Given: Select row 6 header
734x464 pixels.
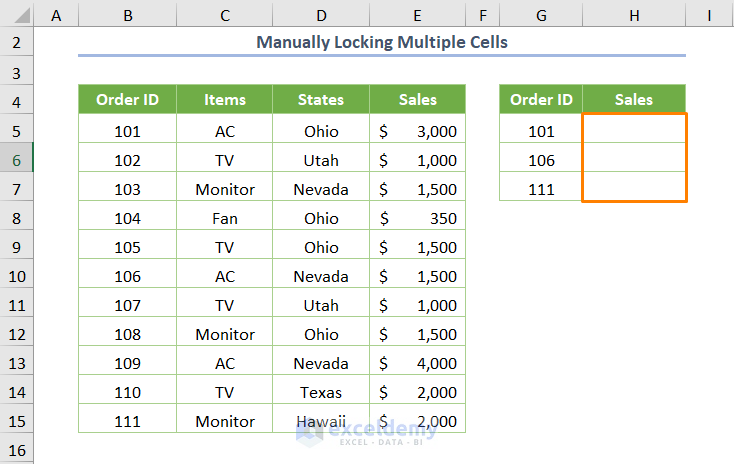Looking at the screenshot, I should coord(17,160).
